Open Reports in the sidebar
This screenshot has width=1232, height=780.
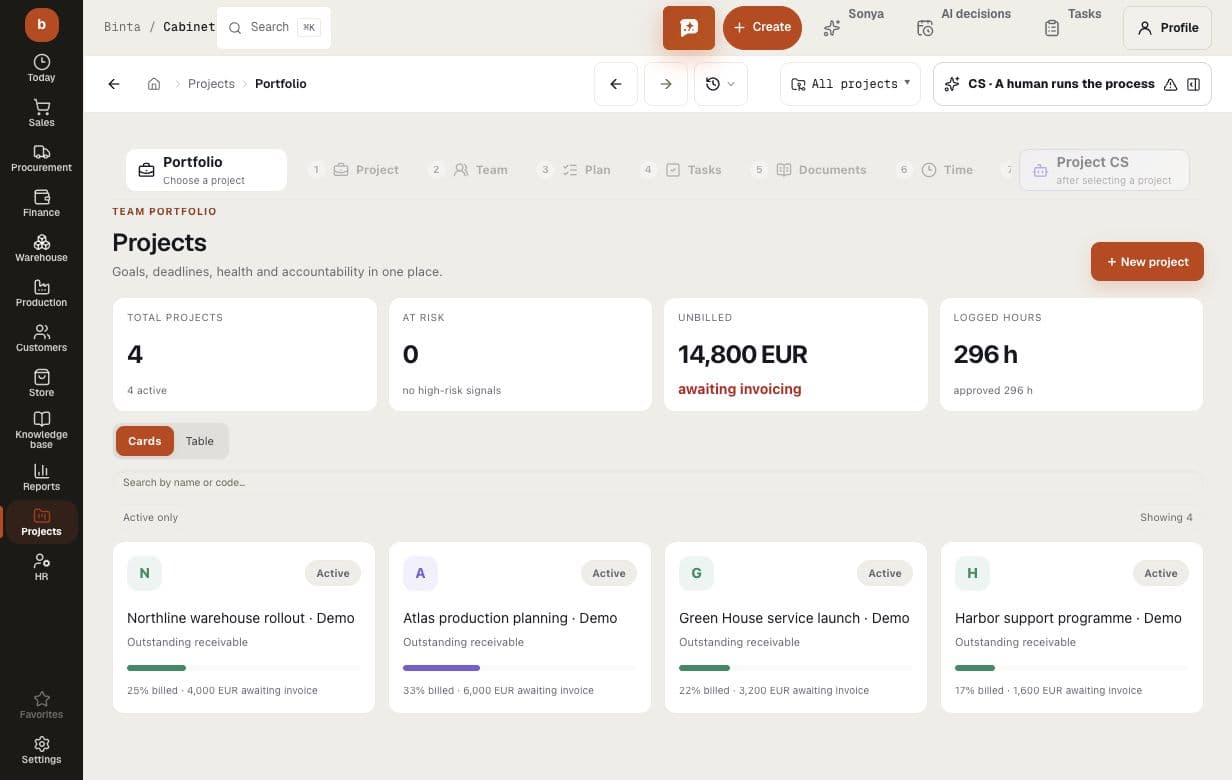click(41, 477)
